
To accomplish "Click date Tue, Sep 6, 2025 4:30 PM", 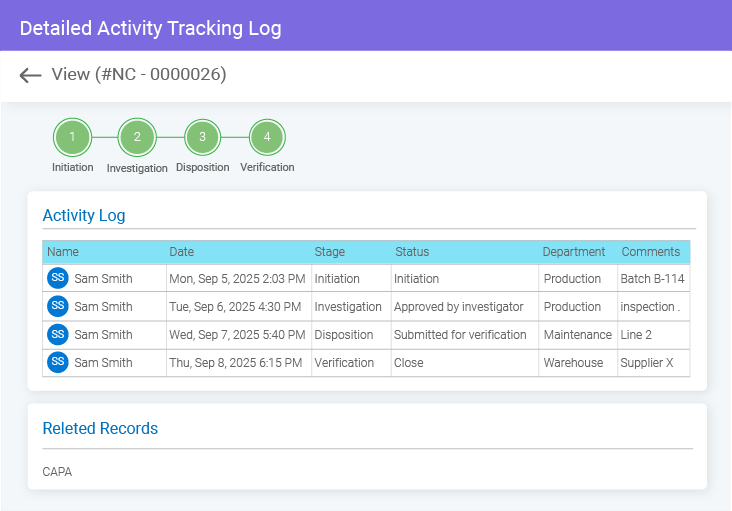I will tap(235, 307).
